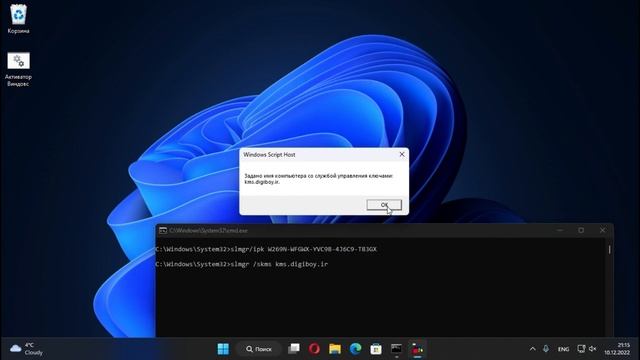640x360 pixels.
Task: Click the slmgr /ipk command line text
Action: [266, 249]
